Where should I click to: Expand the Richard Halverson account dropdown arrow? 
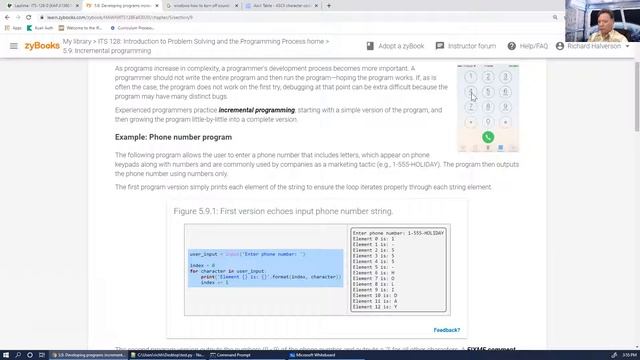627,46
